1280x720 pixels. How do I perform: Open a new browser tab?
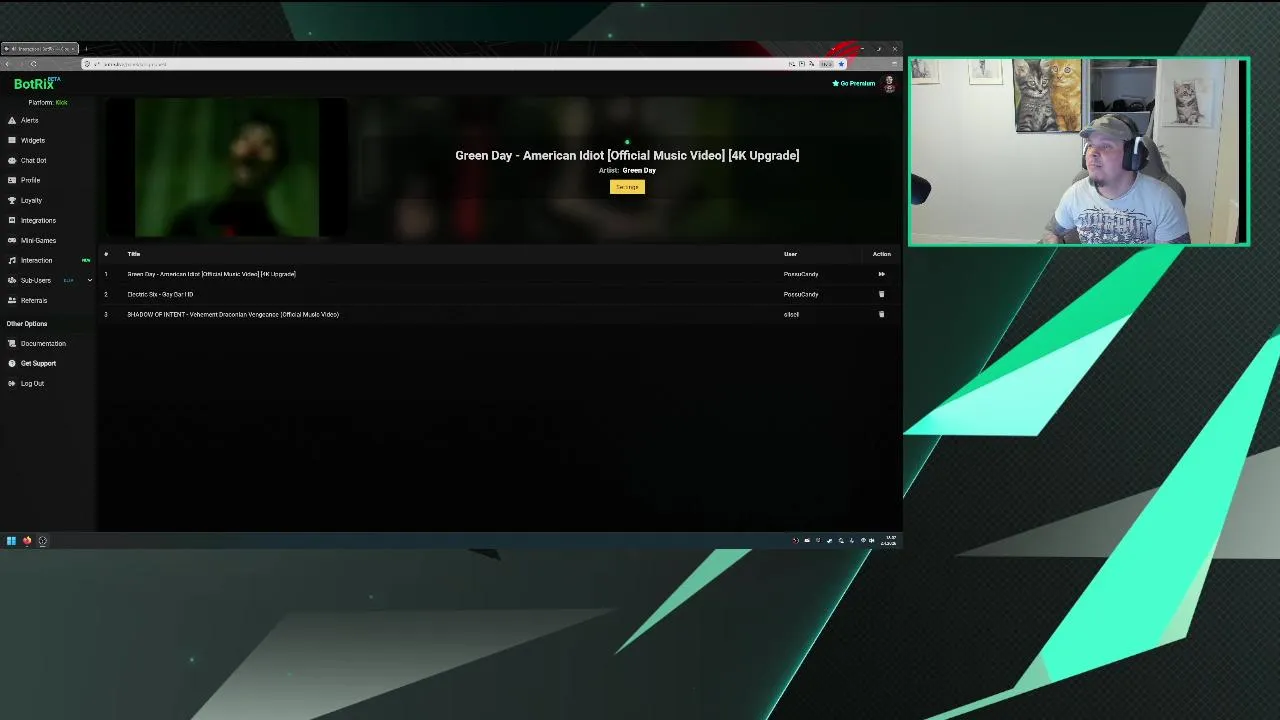86,48
